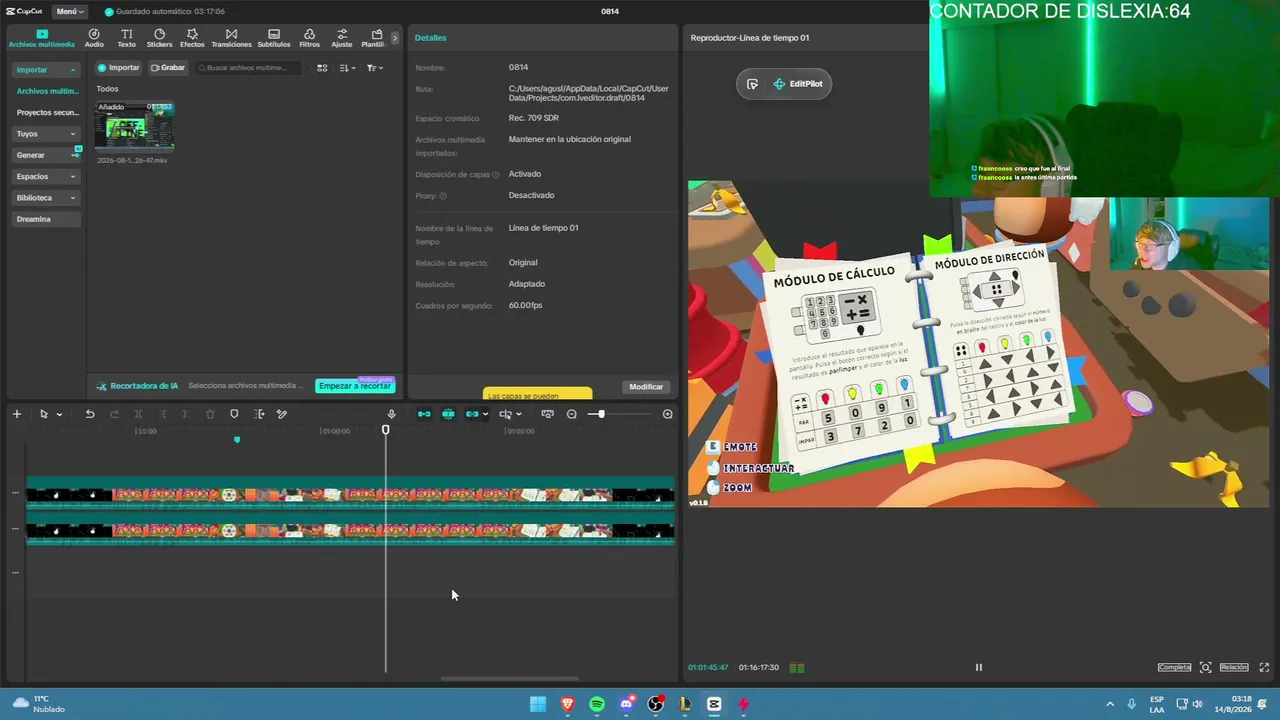Open the media filter dropdown
Image resolution: width=1280 pixels, height=720 pixels.
pyautogui.click(x=373, y=68)
